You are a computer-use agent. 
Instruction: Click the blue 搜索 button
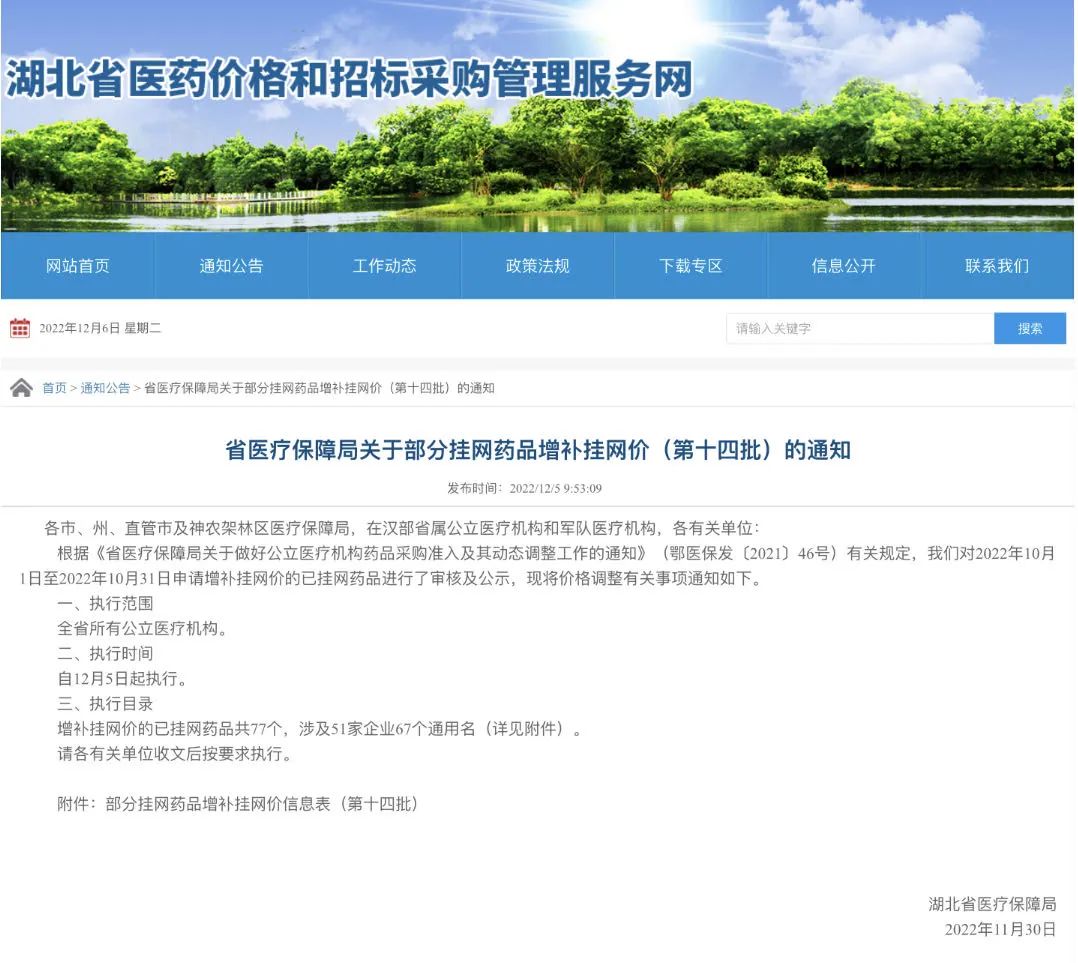click(1030, 329)
